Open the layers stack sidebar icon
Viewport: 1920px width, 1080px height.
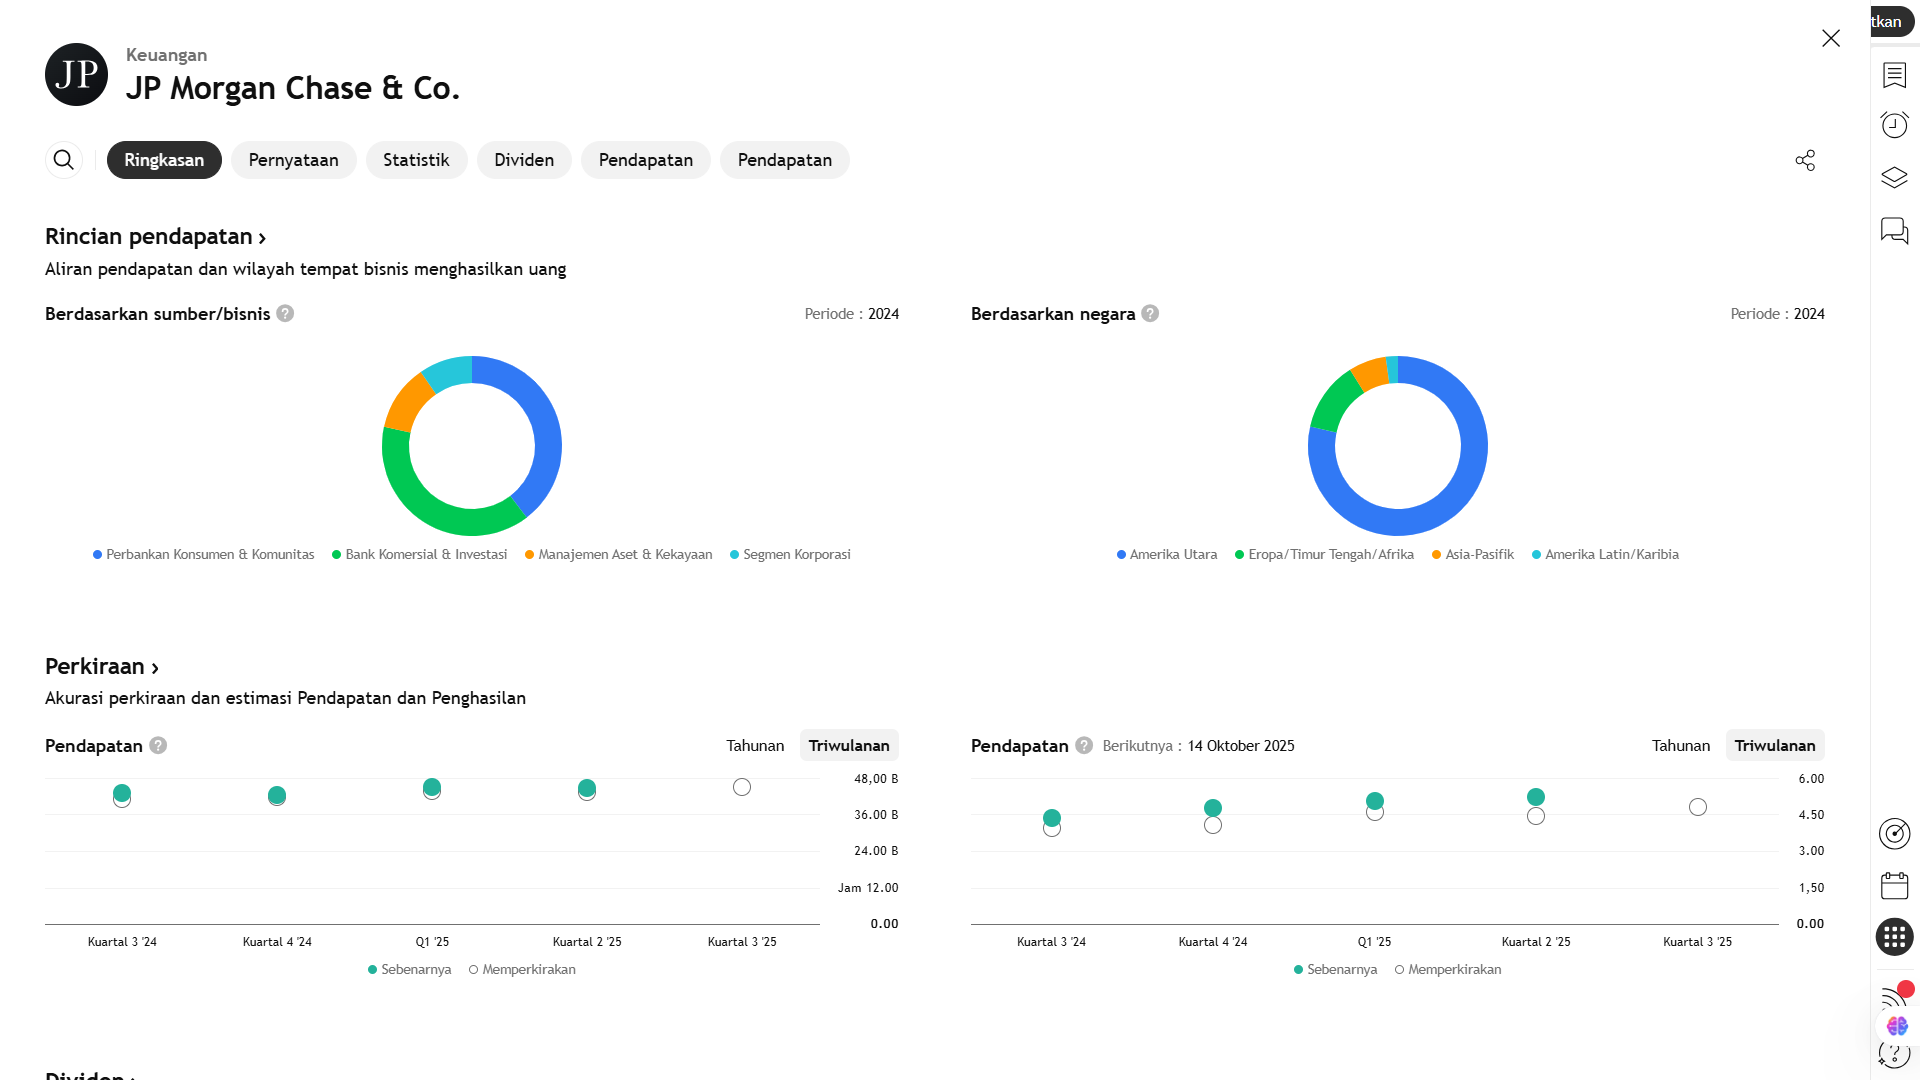(1894, 178)
